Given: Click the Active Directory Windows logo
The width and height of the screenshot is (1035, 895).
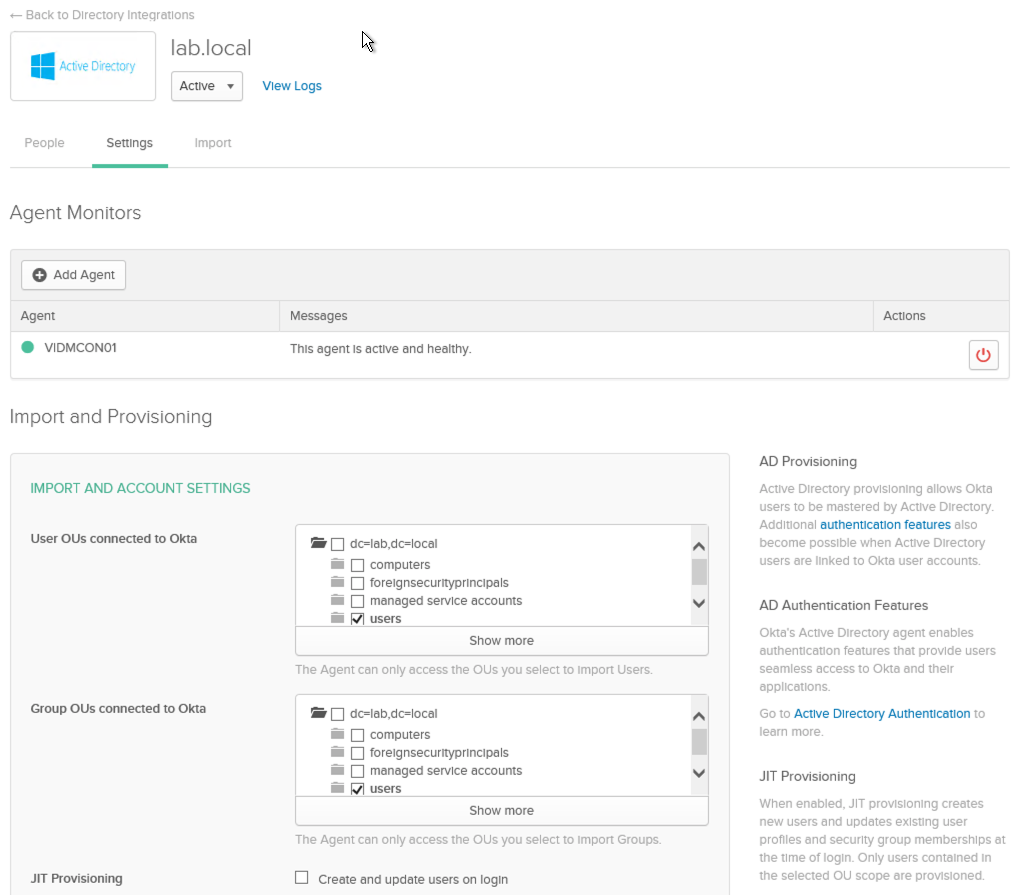Looking at the screenshot, I should [42, 67].
